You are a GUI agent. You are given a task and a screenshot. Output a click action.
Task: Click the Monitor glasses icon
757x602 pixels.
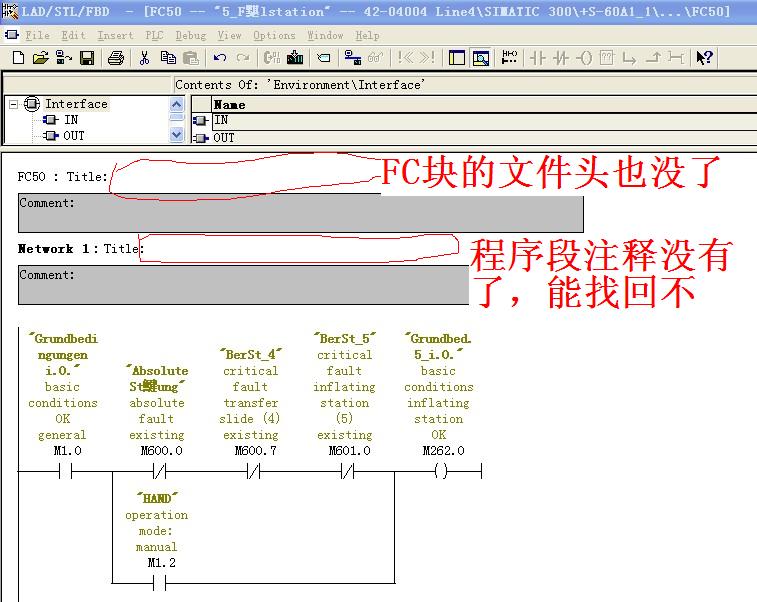click(x=376, y=58)
